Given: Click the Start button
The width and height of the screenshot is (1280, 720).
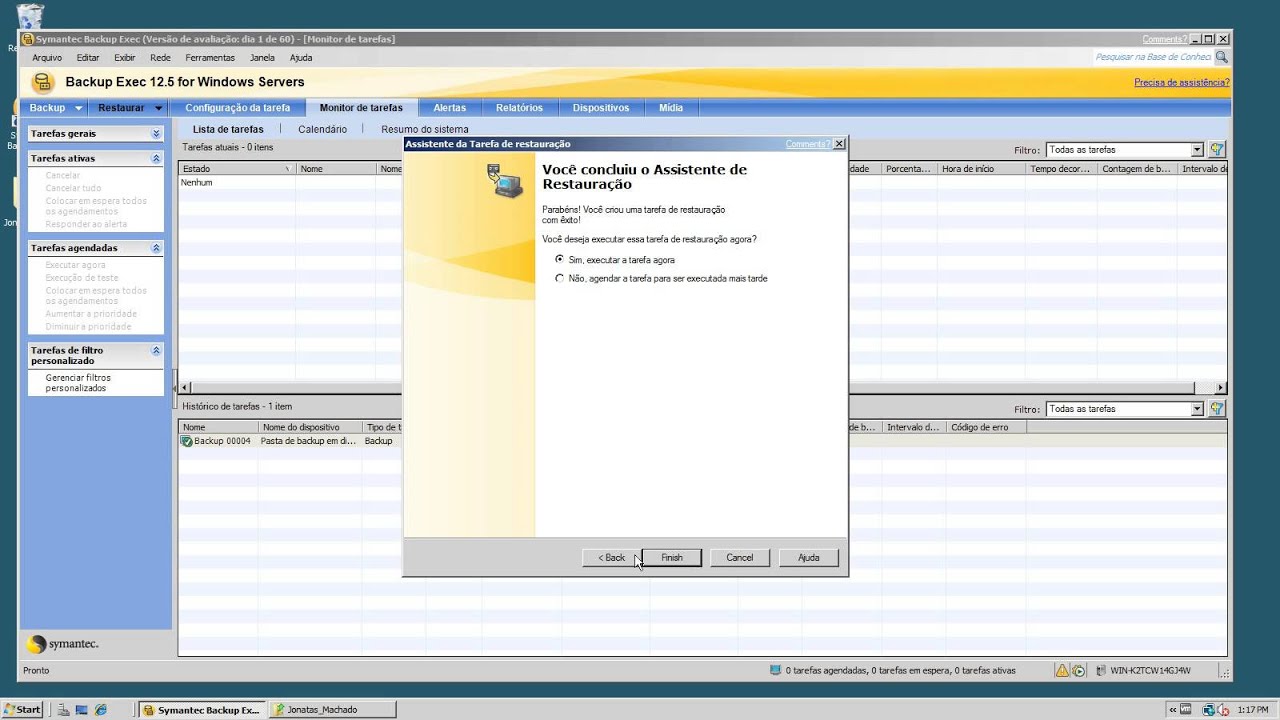Looking at the screenshot, I should point(22,709).
